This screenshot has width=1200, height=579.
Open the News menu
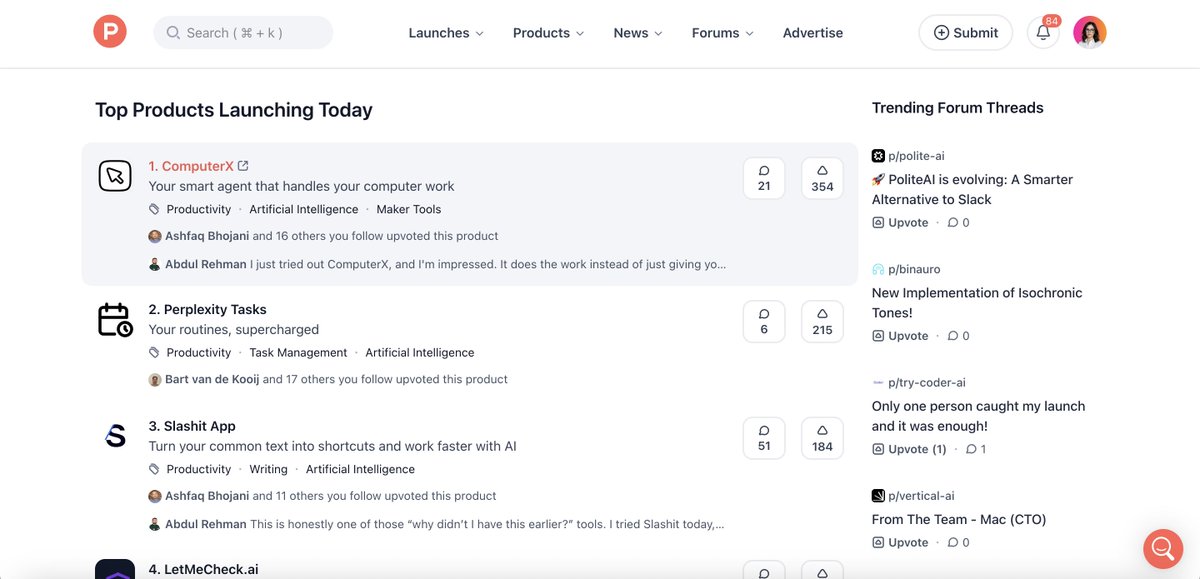tap(638, 33)
